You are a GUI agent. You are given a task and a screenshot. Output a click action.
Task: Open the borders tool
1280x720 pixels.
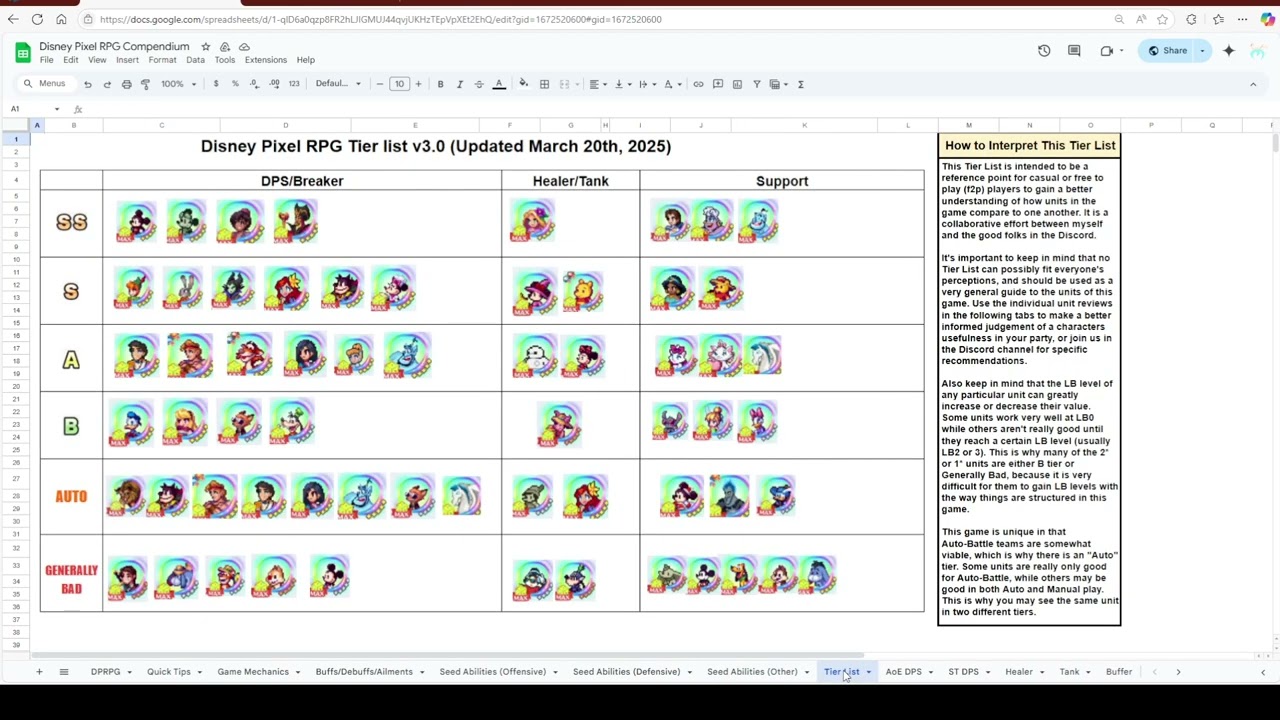[544, 84]
